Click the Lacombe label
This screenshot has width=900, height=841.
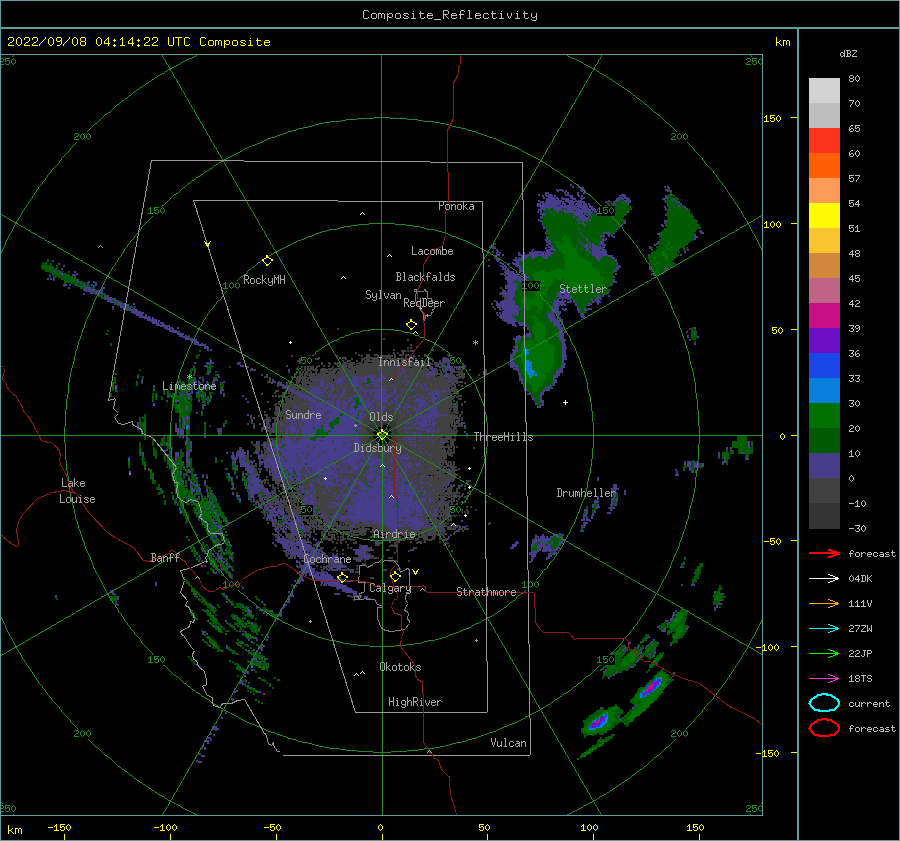[432, 251]
